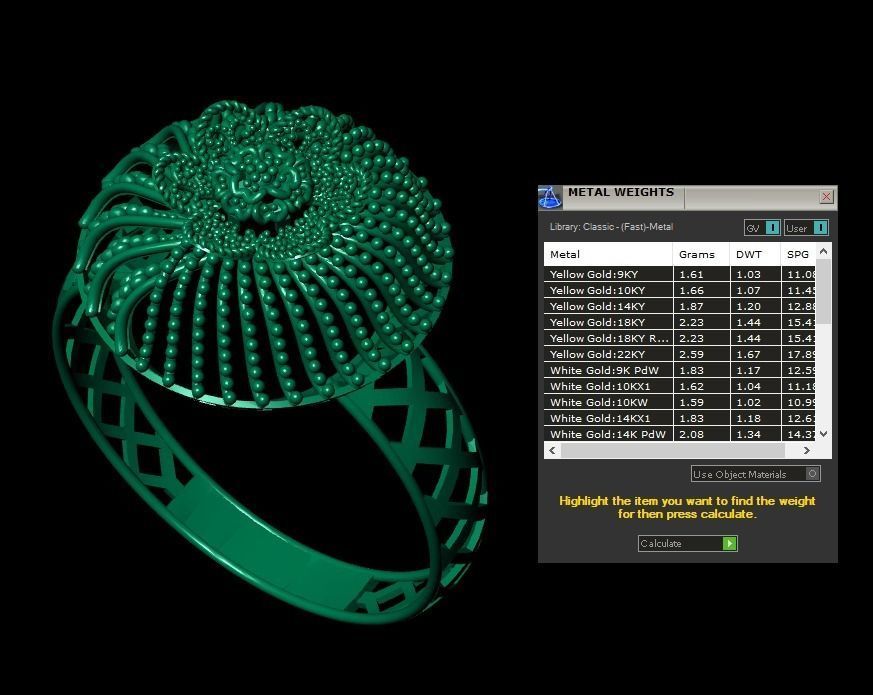
Task: Click the Library: Classic - (Fast)-Metal label
Action: [611, 227]
